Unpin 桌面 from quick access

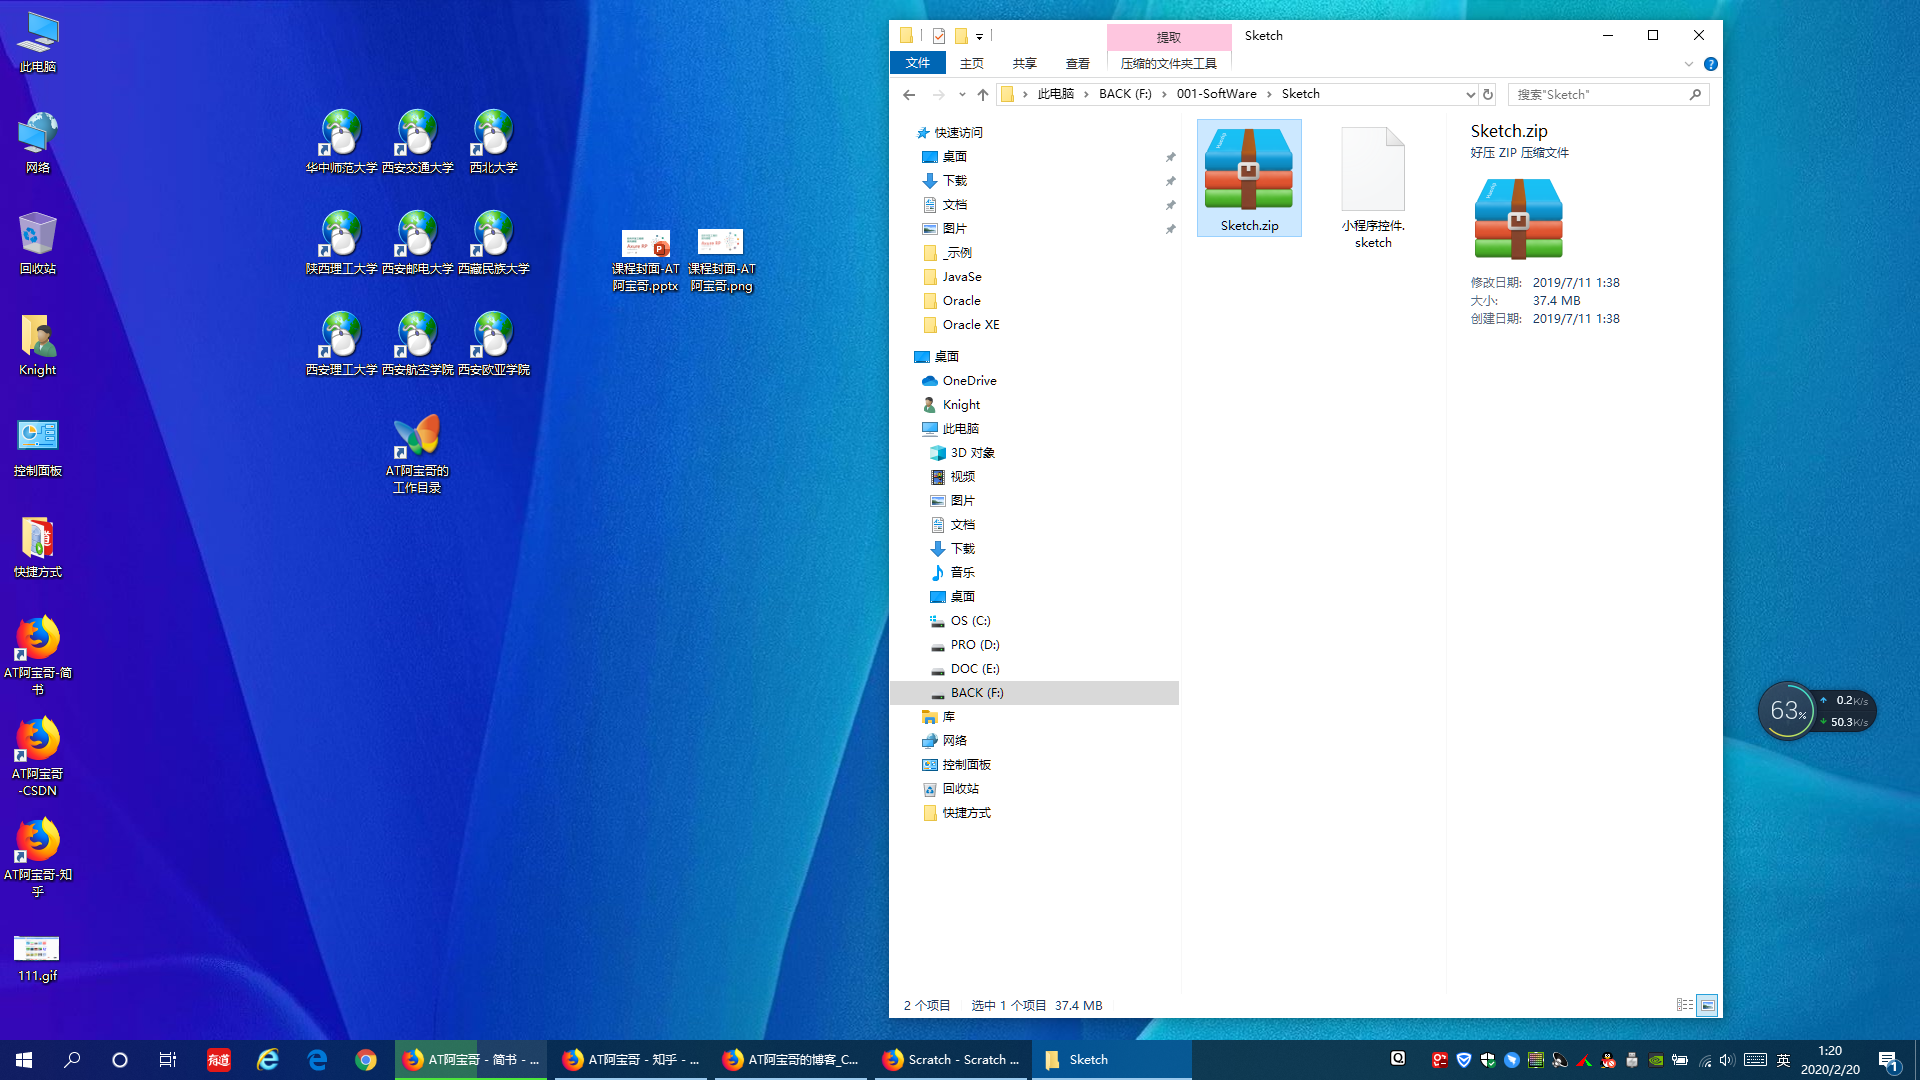coord(1170,157)
